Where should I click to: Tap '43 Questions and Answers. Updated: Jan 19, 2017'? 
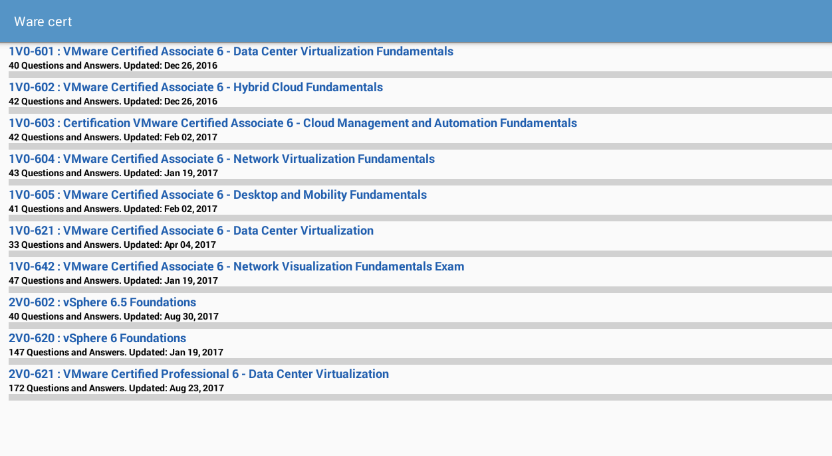click(113, 173)
